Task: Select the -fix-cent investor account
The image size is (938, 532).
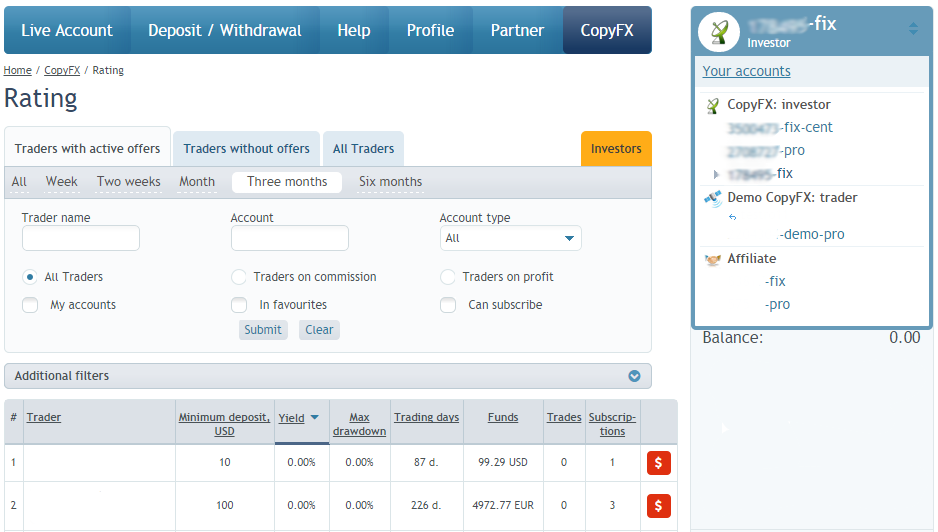Action: click(780, 127)
